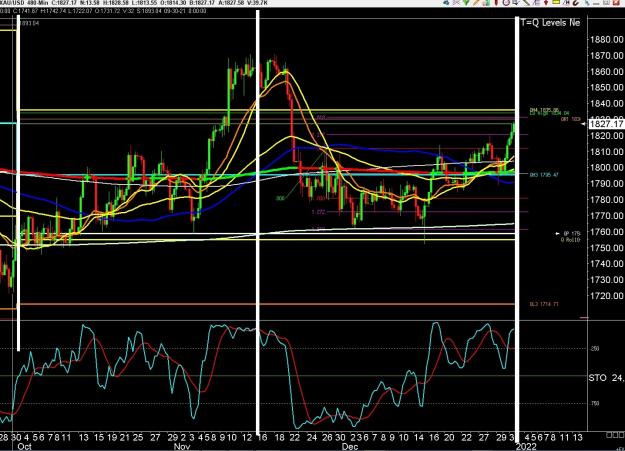The width and height of the screenshot is (625, 451).
Task: Click the 1720.00 price axis label
Action: [x=607, y=295]
